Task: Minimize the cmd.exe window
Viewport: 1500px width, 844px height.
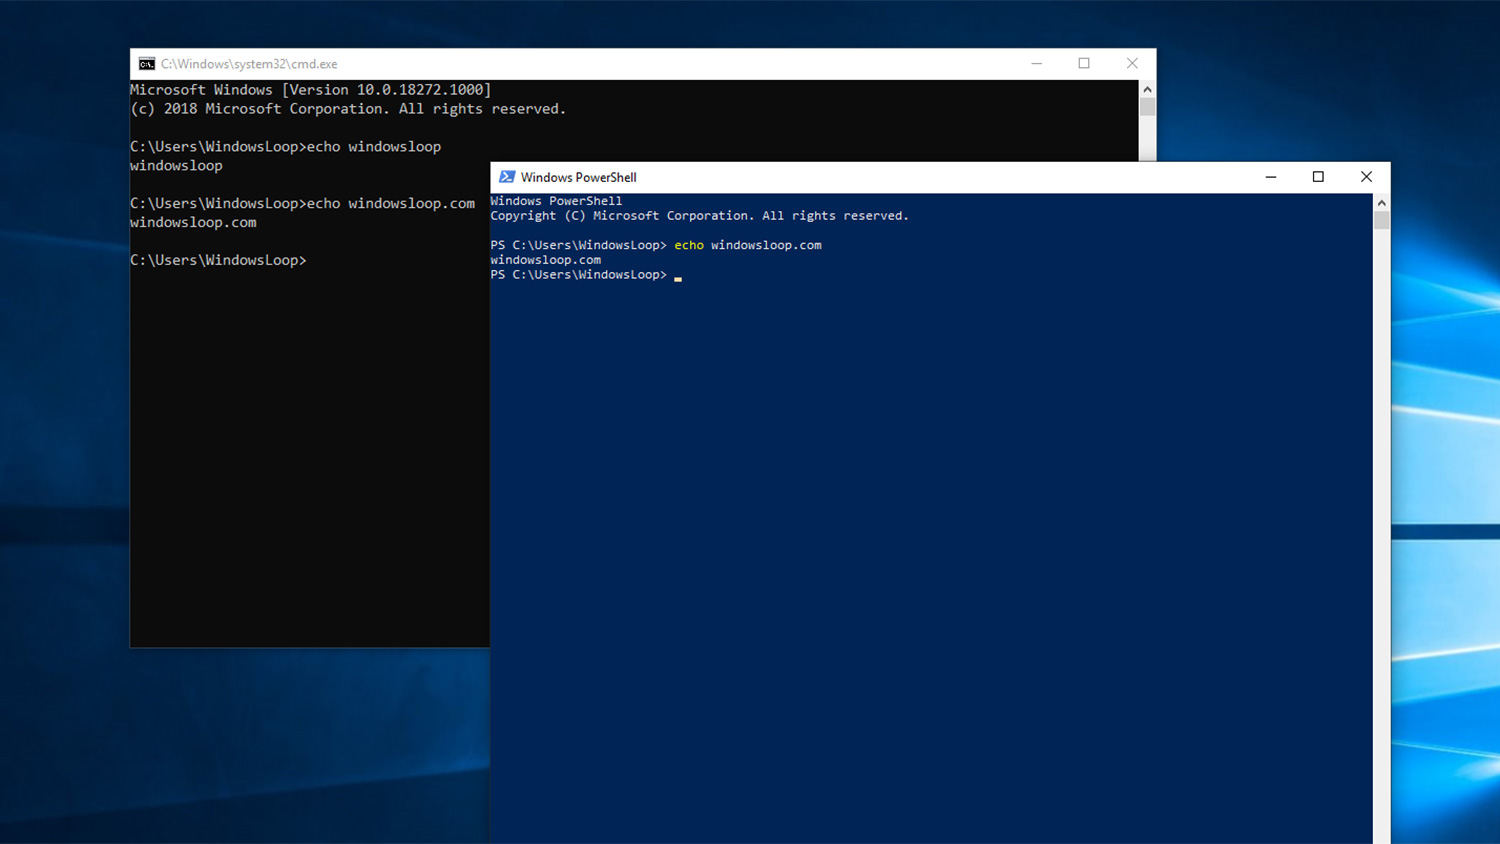Action: click(x=1036, y=63)
